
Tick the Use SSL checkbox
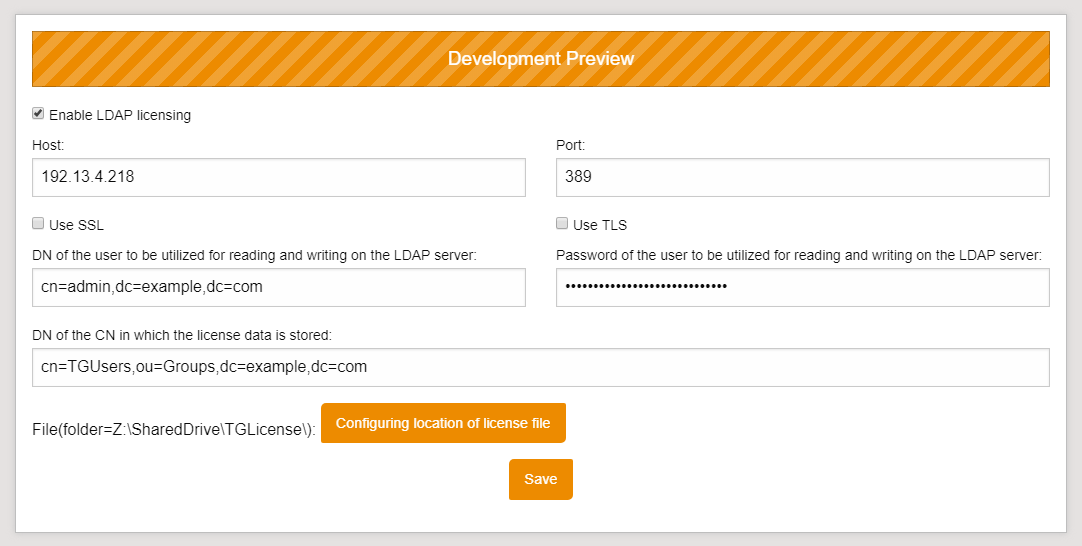pos(38,224)
